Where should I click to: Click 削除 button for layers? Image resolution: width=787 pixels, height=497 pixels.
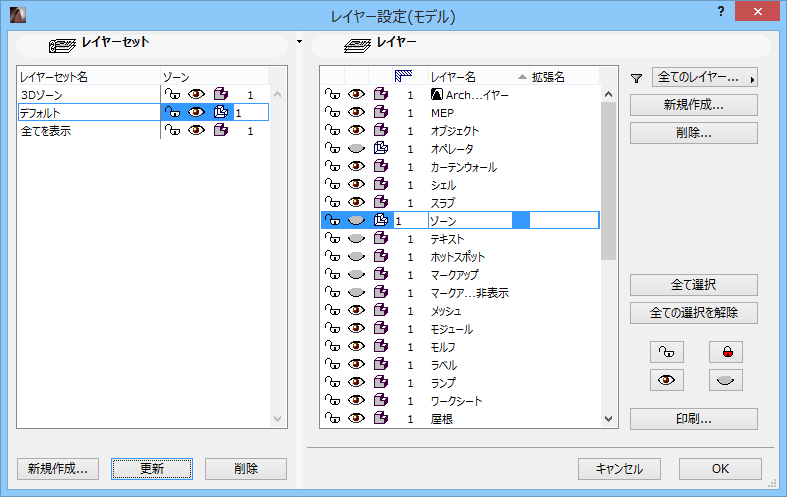click(x=694, y=133)
